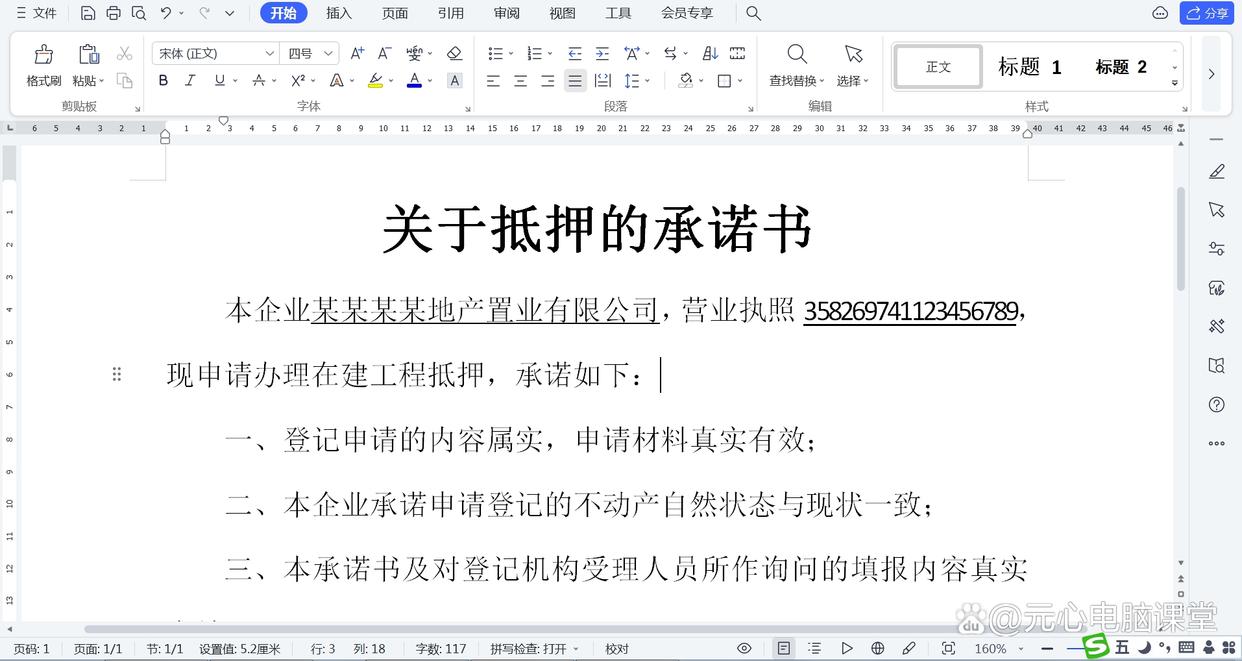Screen dimensions: 1242x661
Task: Click the 分享 (Share) button
Action: (1207, 13)
